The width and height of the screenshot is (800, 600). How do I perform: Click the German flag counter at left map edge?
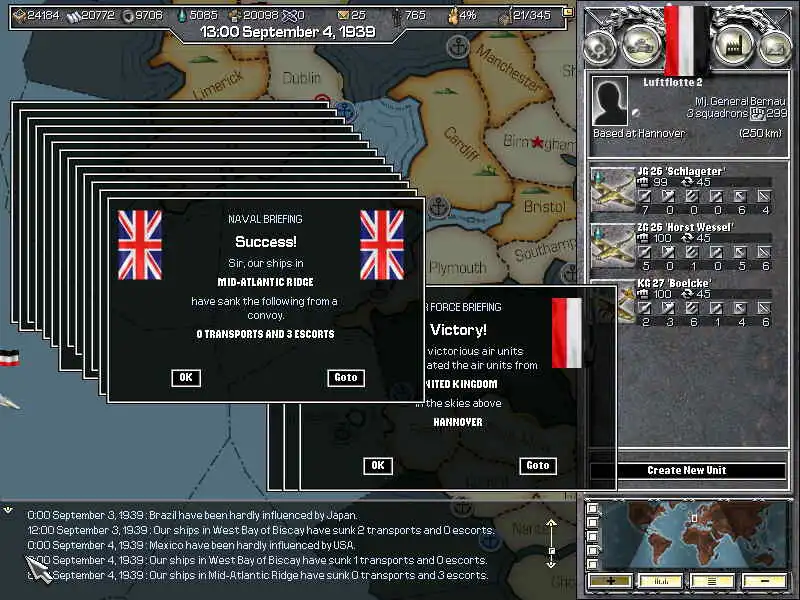[9, 359]
